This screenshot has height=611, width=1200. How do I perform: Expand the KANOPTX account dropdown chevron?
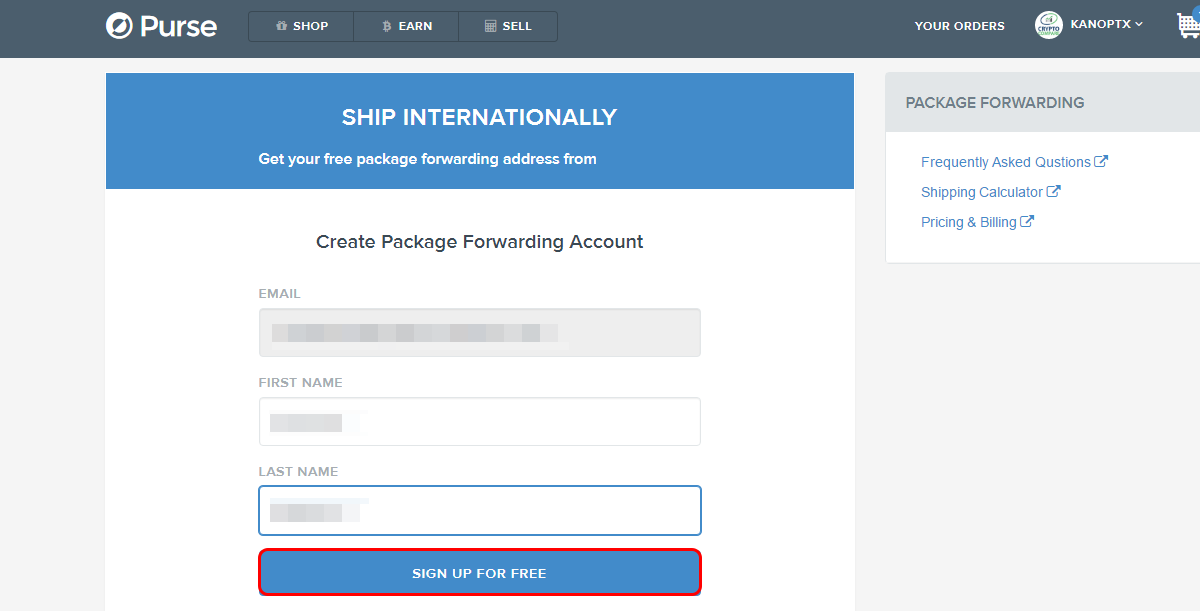1139,24
